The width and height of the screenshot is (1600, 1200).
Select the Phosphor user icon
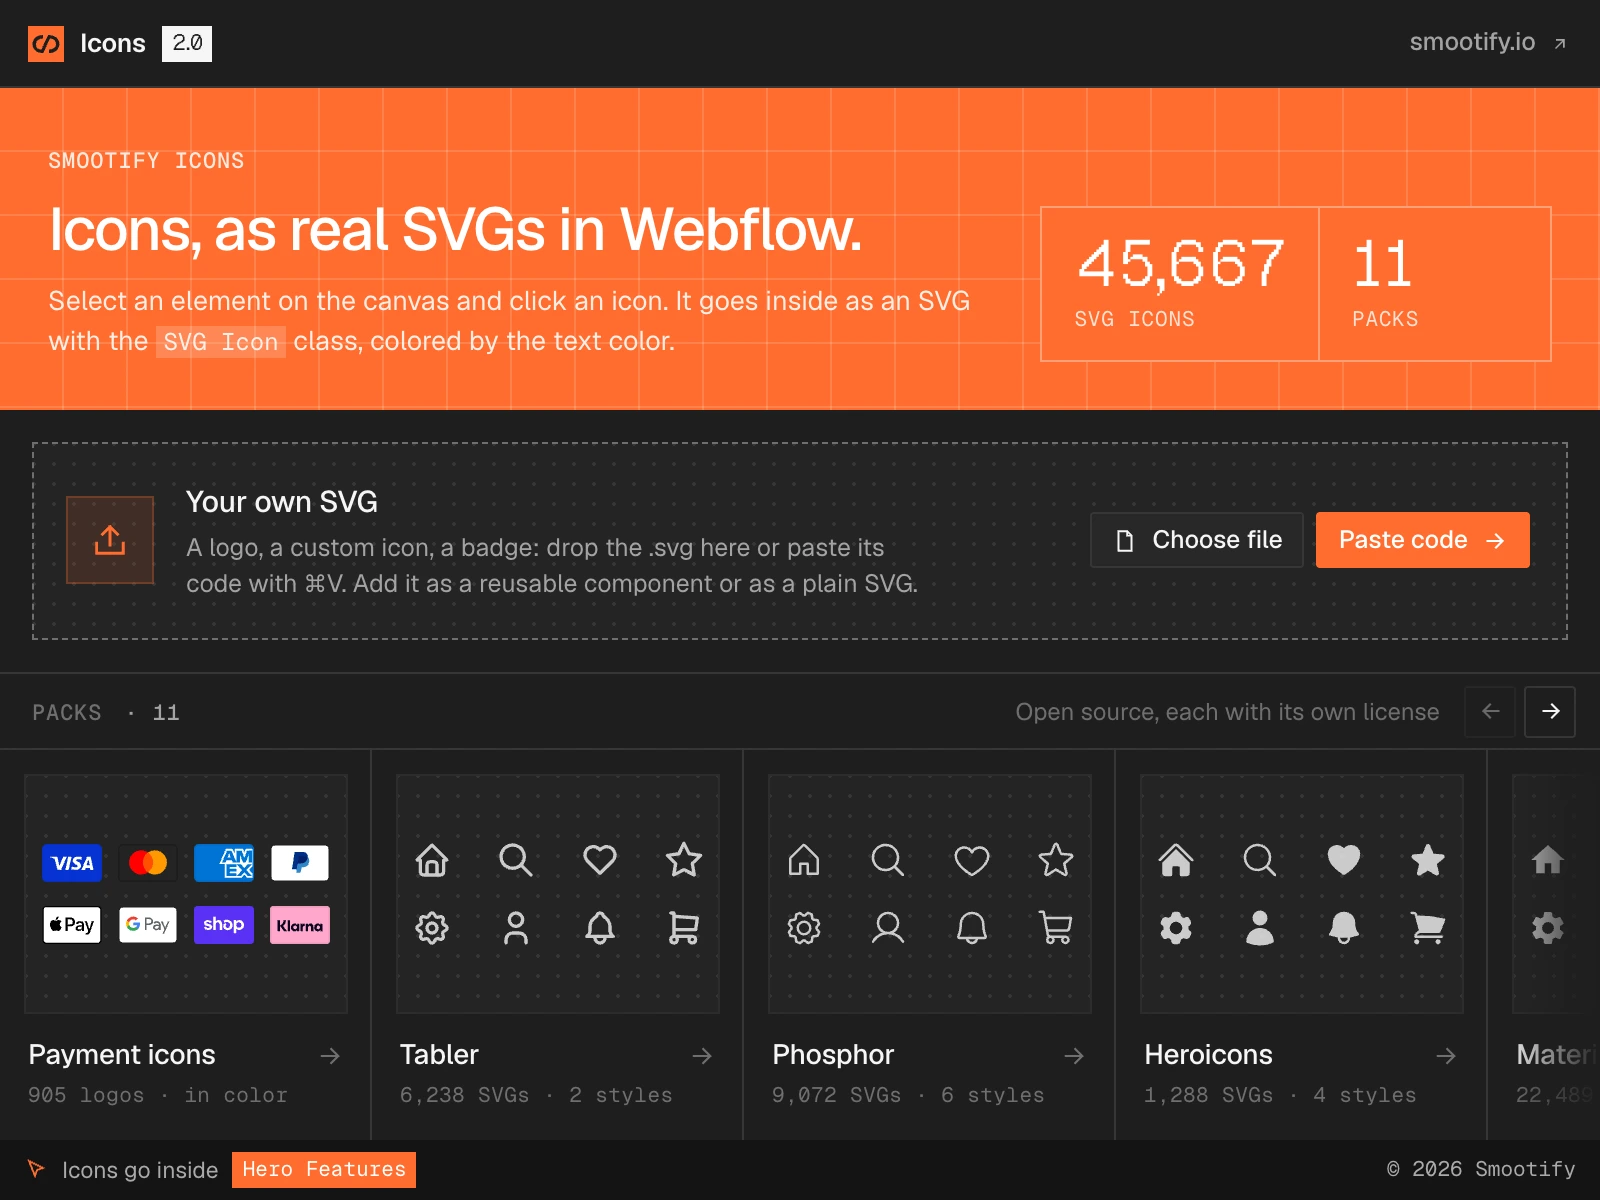[x=888, y=928]
